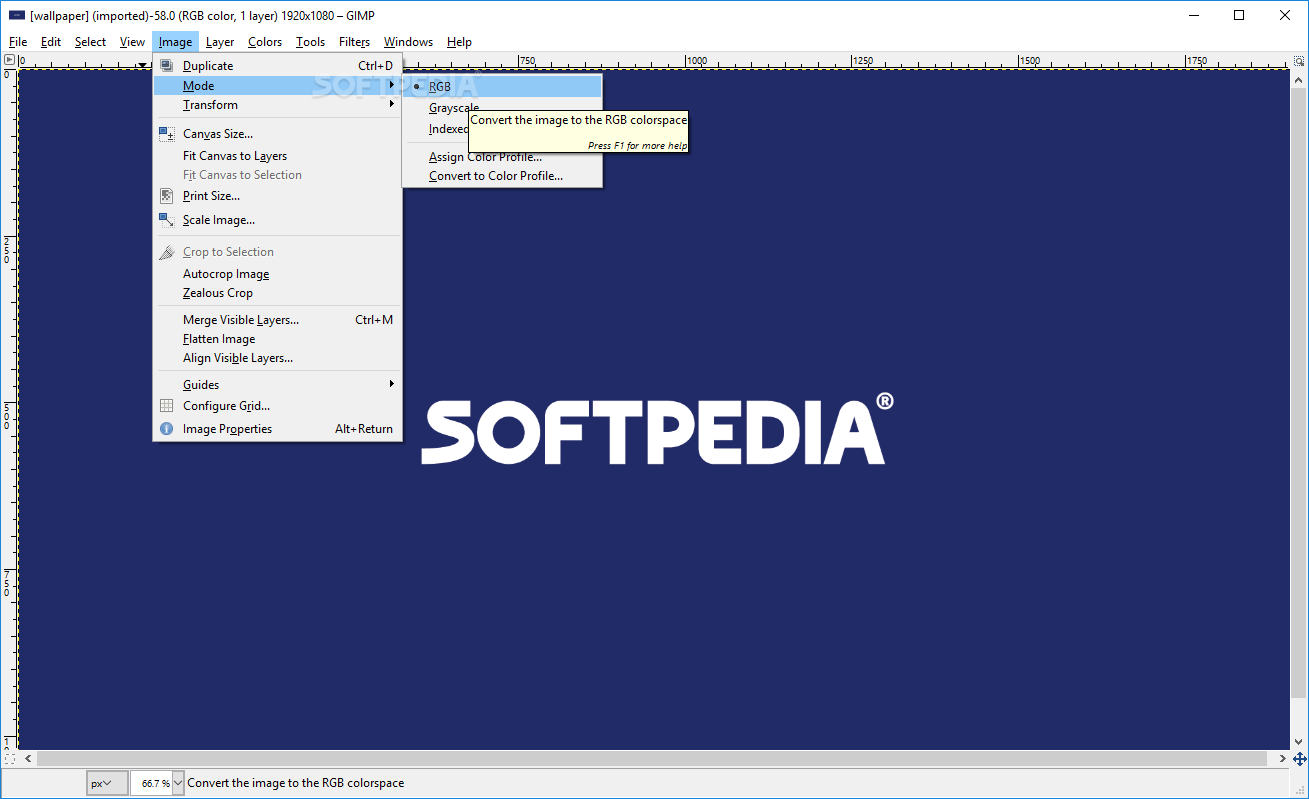Viewport: 1309px width, 799px height.
Task: Expand the Transform submenu
Action: (x=277, y=105)
